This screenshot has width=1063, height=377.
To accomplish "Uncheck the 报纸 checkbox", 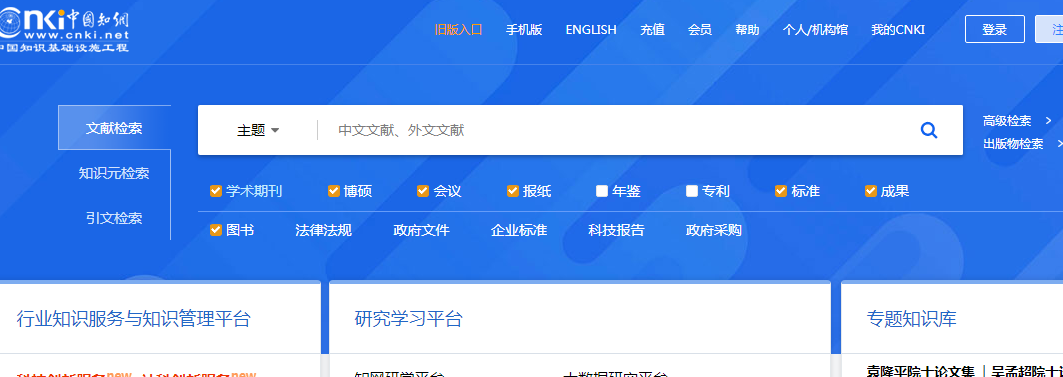I will click(x=513, y=191).
